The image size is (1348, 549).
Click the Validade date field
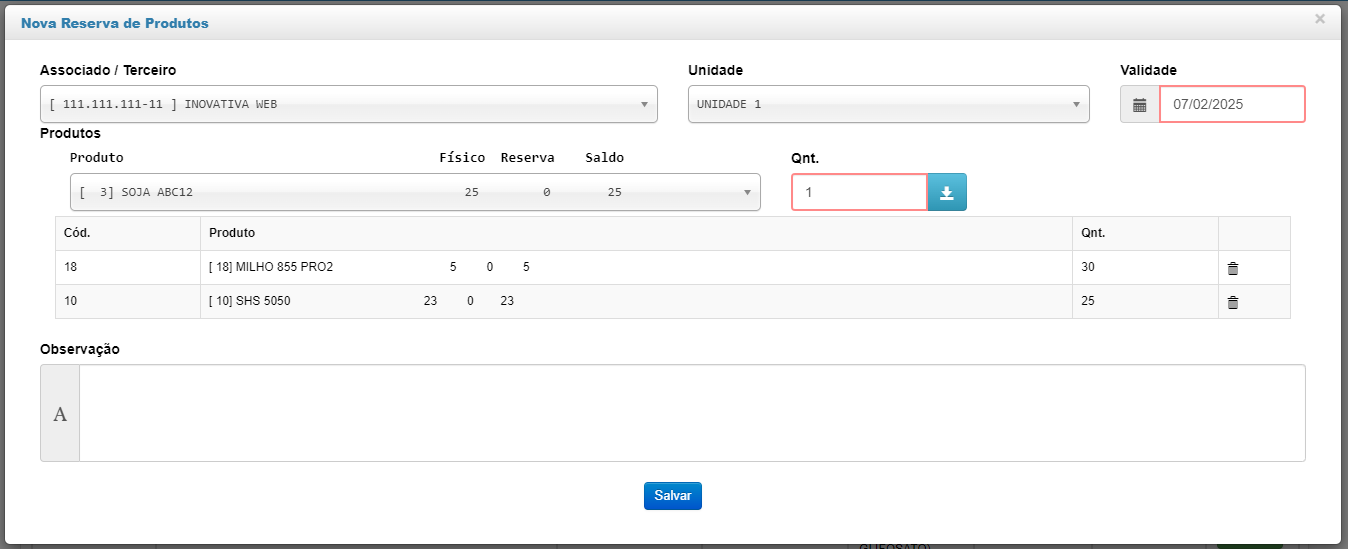point(1232,104)
